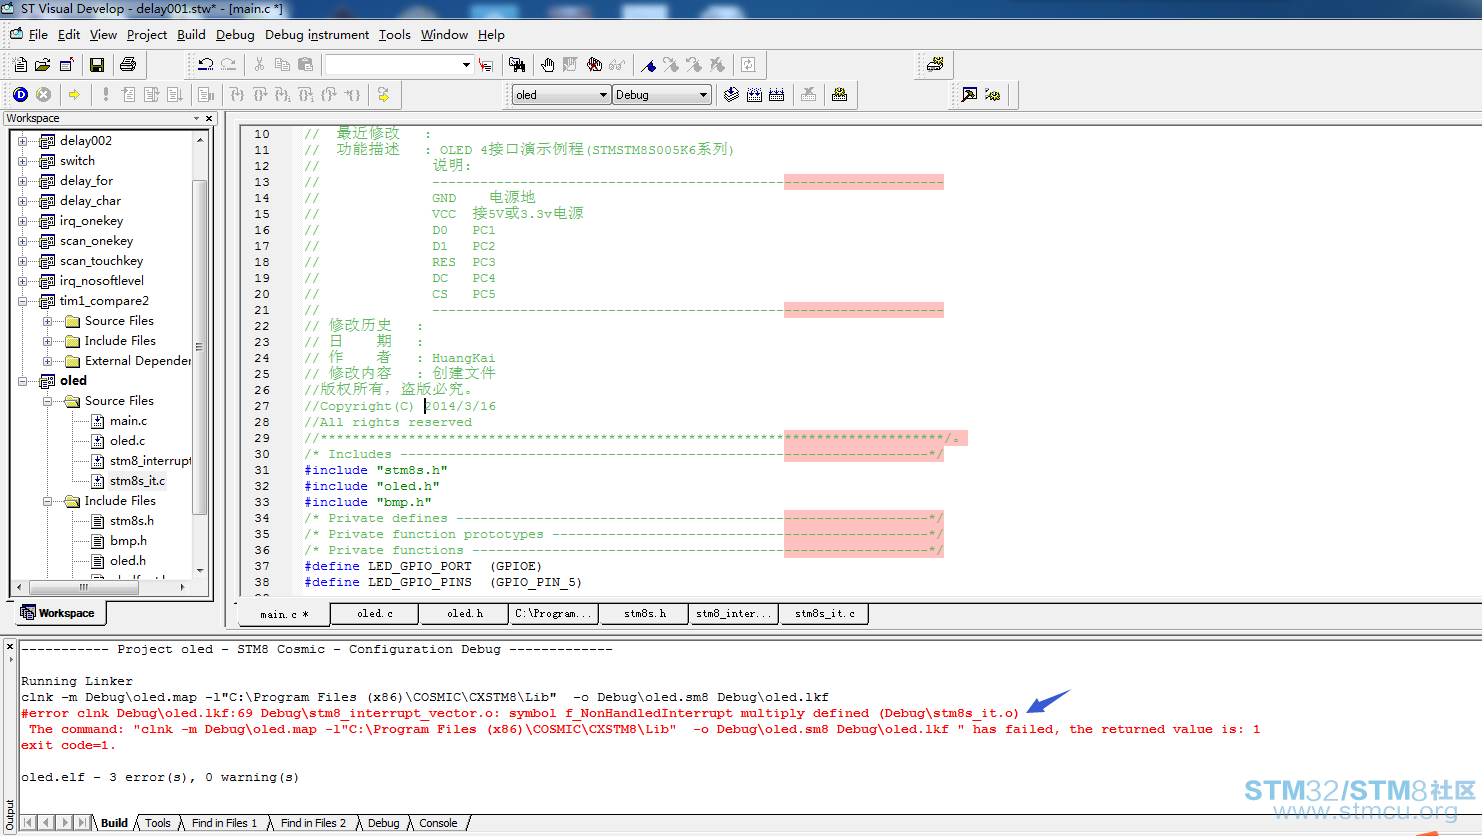Image resolution: width=1482 pixels, height=836 pixels.
Task: Click the Find in Files binoculars icon
Action: tap(517, 65)
